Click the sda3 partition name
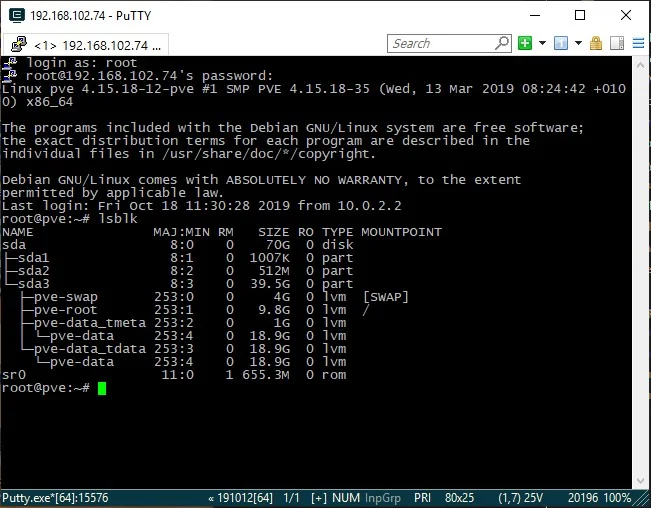 point(34,283)
